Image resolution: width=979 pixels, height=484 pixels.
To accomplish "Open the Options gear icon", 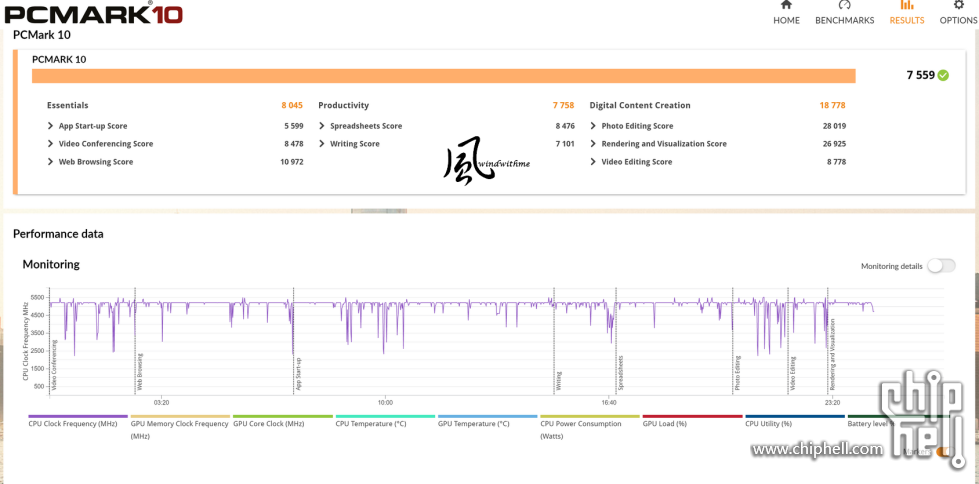I will [x=958, y=5].
